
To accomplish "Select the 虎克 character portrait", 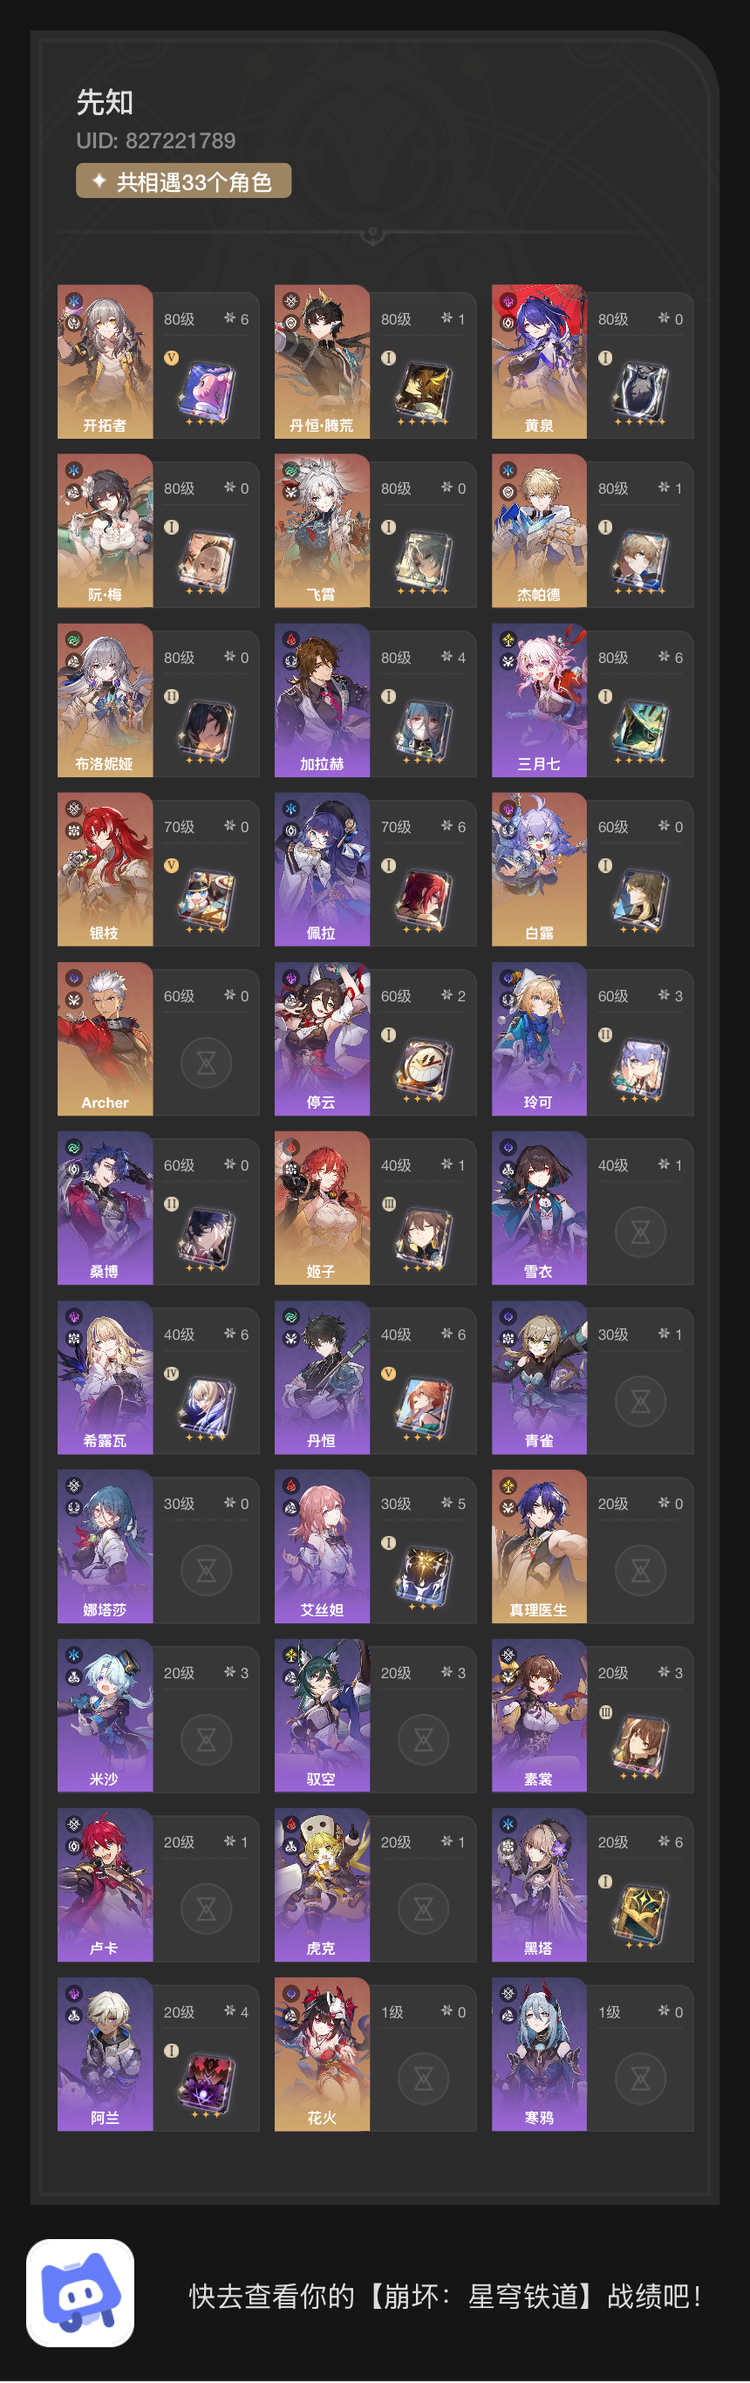I will pos(322,1885).
